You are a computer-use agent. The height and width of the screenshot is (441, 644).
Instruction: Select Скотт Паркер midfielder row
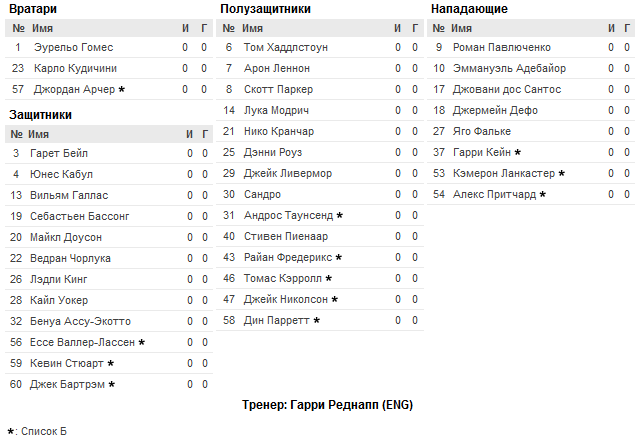point(320,90)
